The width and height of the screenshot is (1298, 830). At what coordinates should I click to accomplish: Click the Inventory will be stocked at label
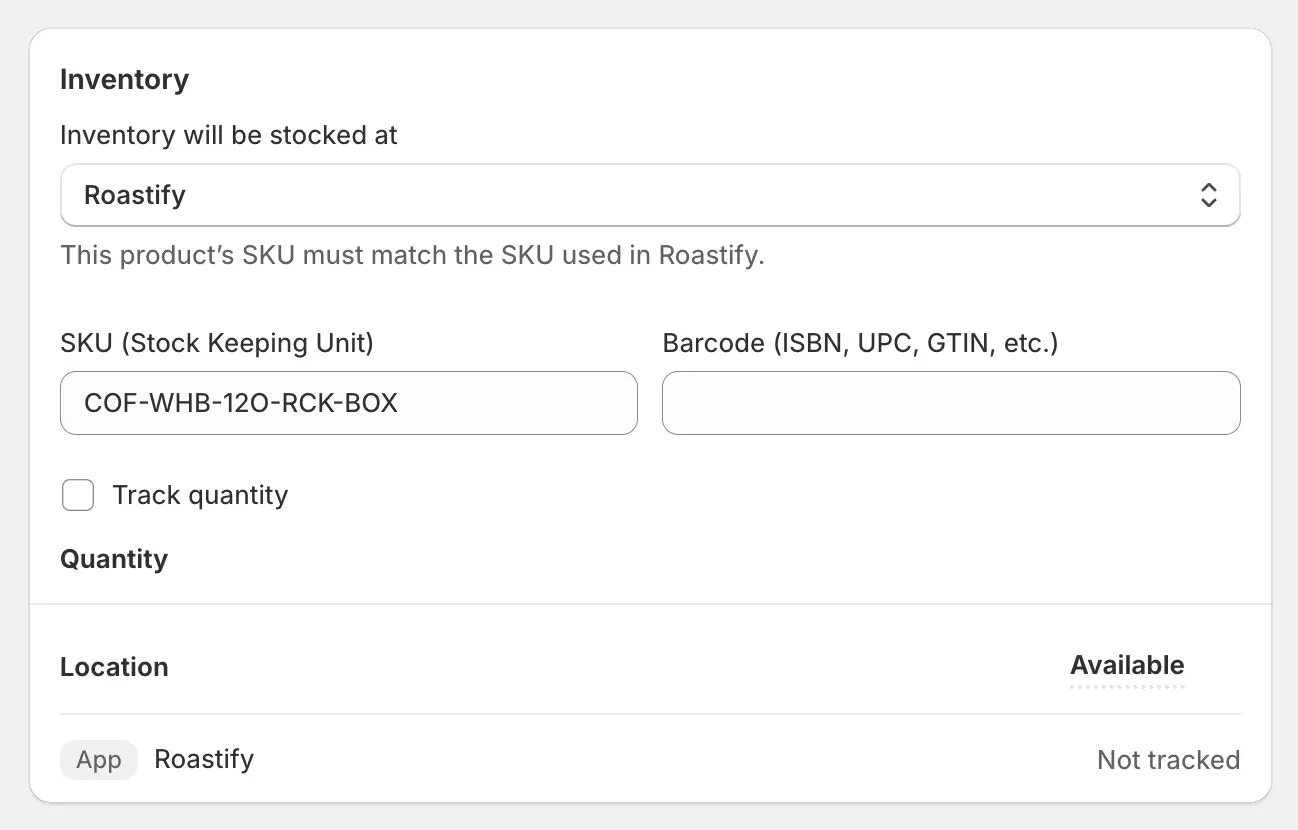point(228,135)
